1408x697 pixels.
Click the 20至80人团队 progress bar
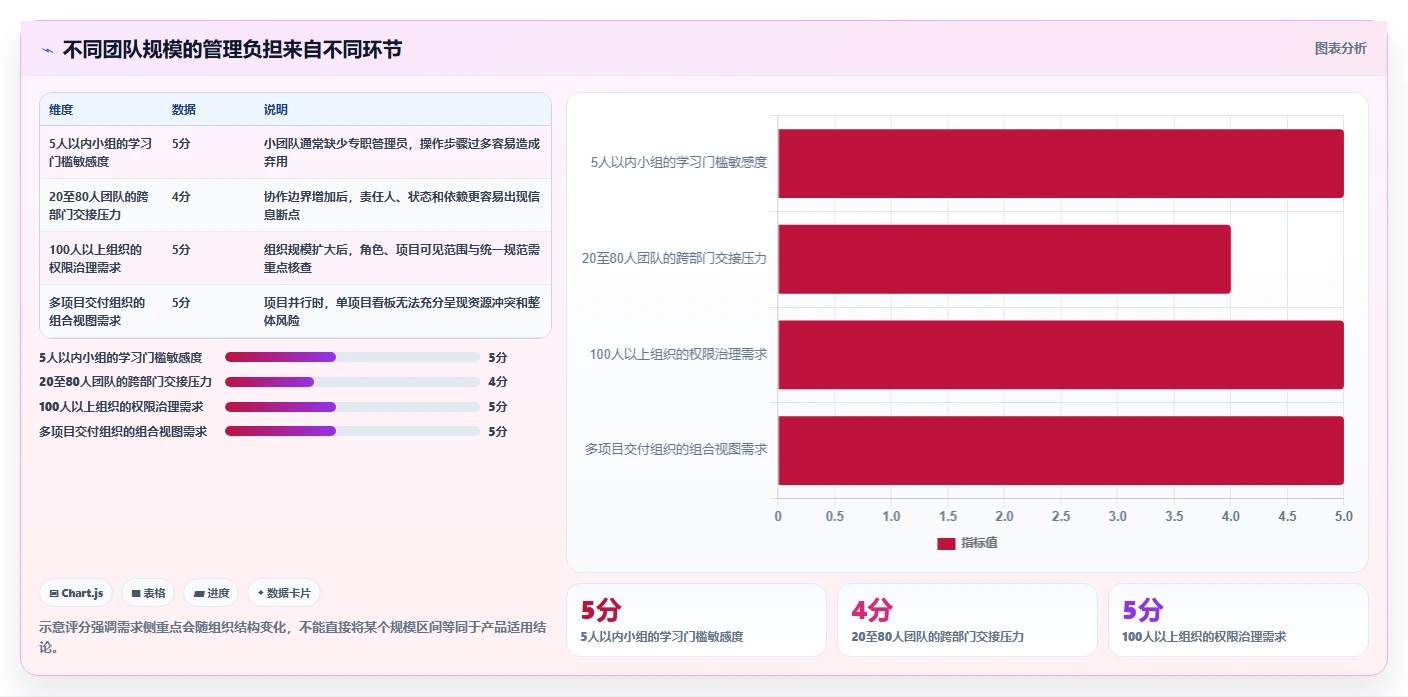pyautogui.click(x=352, y=382)
